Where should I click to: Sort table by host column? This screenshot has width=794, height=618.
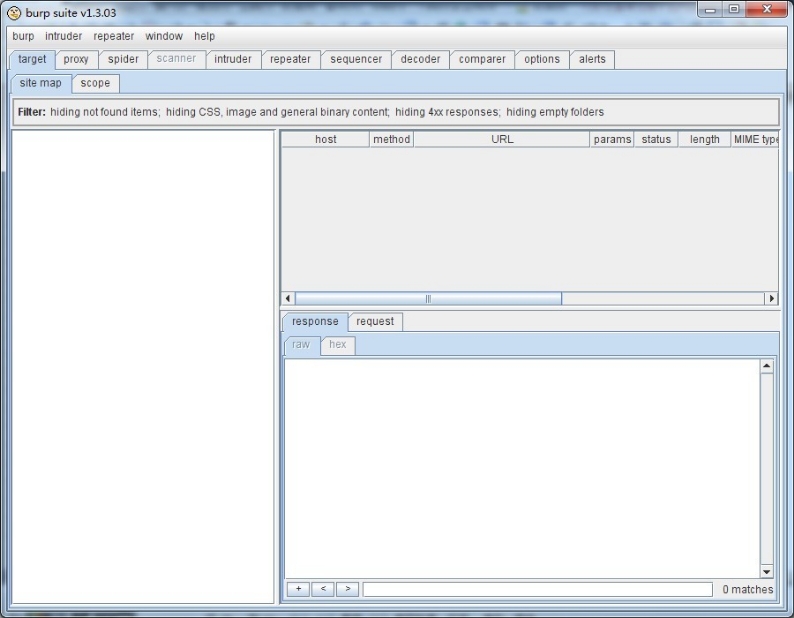click(326, 139)
